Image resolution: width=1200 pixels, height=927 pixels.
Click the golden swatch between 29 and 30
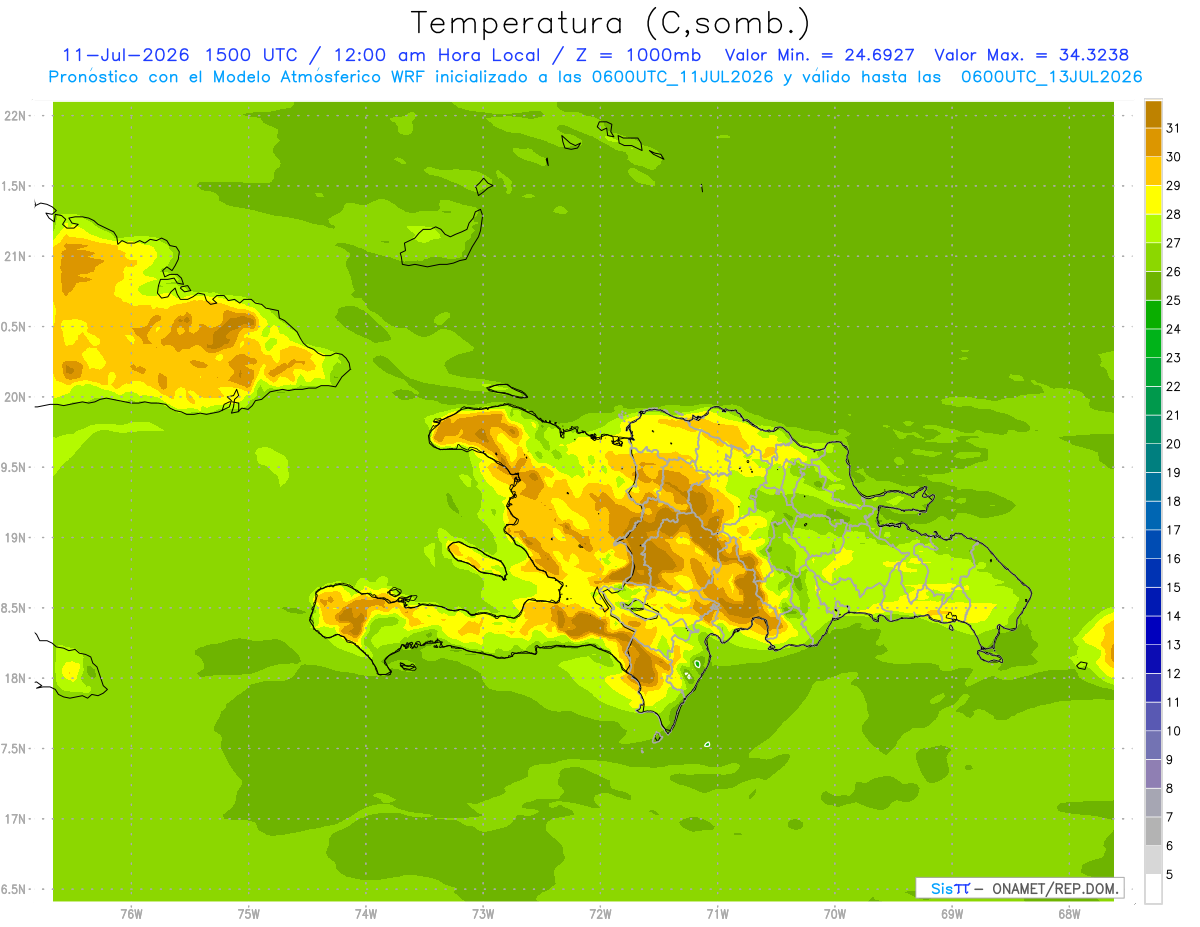pos(1153,171)
